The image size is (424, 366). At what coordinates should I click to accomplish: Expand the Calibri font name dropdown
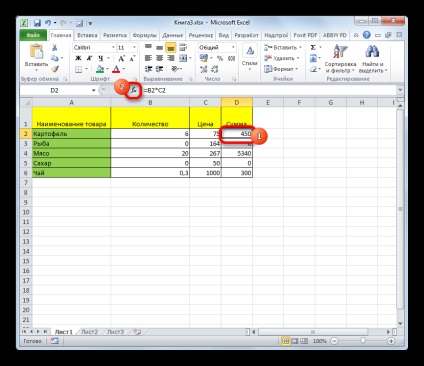click(x=113, y=48)
